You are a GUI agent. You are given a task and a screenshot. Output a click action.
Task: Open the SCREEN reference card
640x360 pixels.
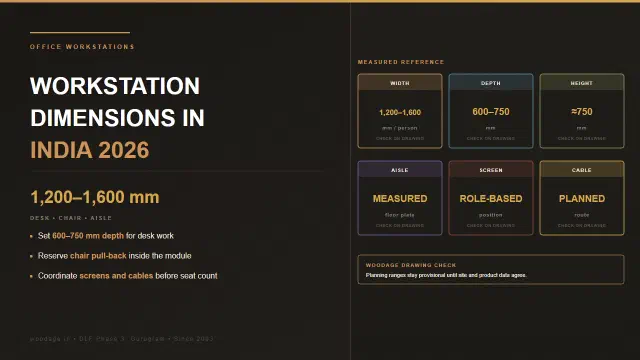(491, 198)
